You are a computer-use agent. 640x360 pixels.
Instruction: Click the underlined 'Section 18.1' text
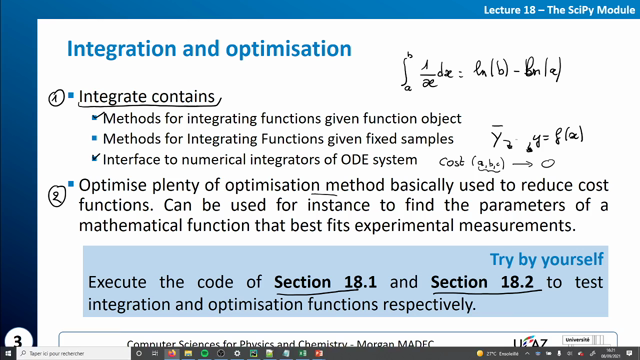coord(325,282)
